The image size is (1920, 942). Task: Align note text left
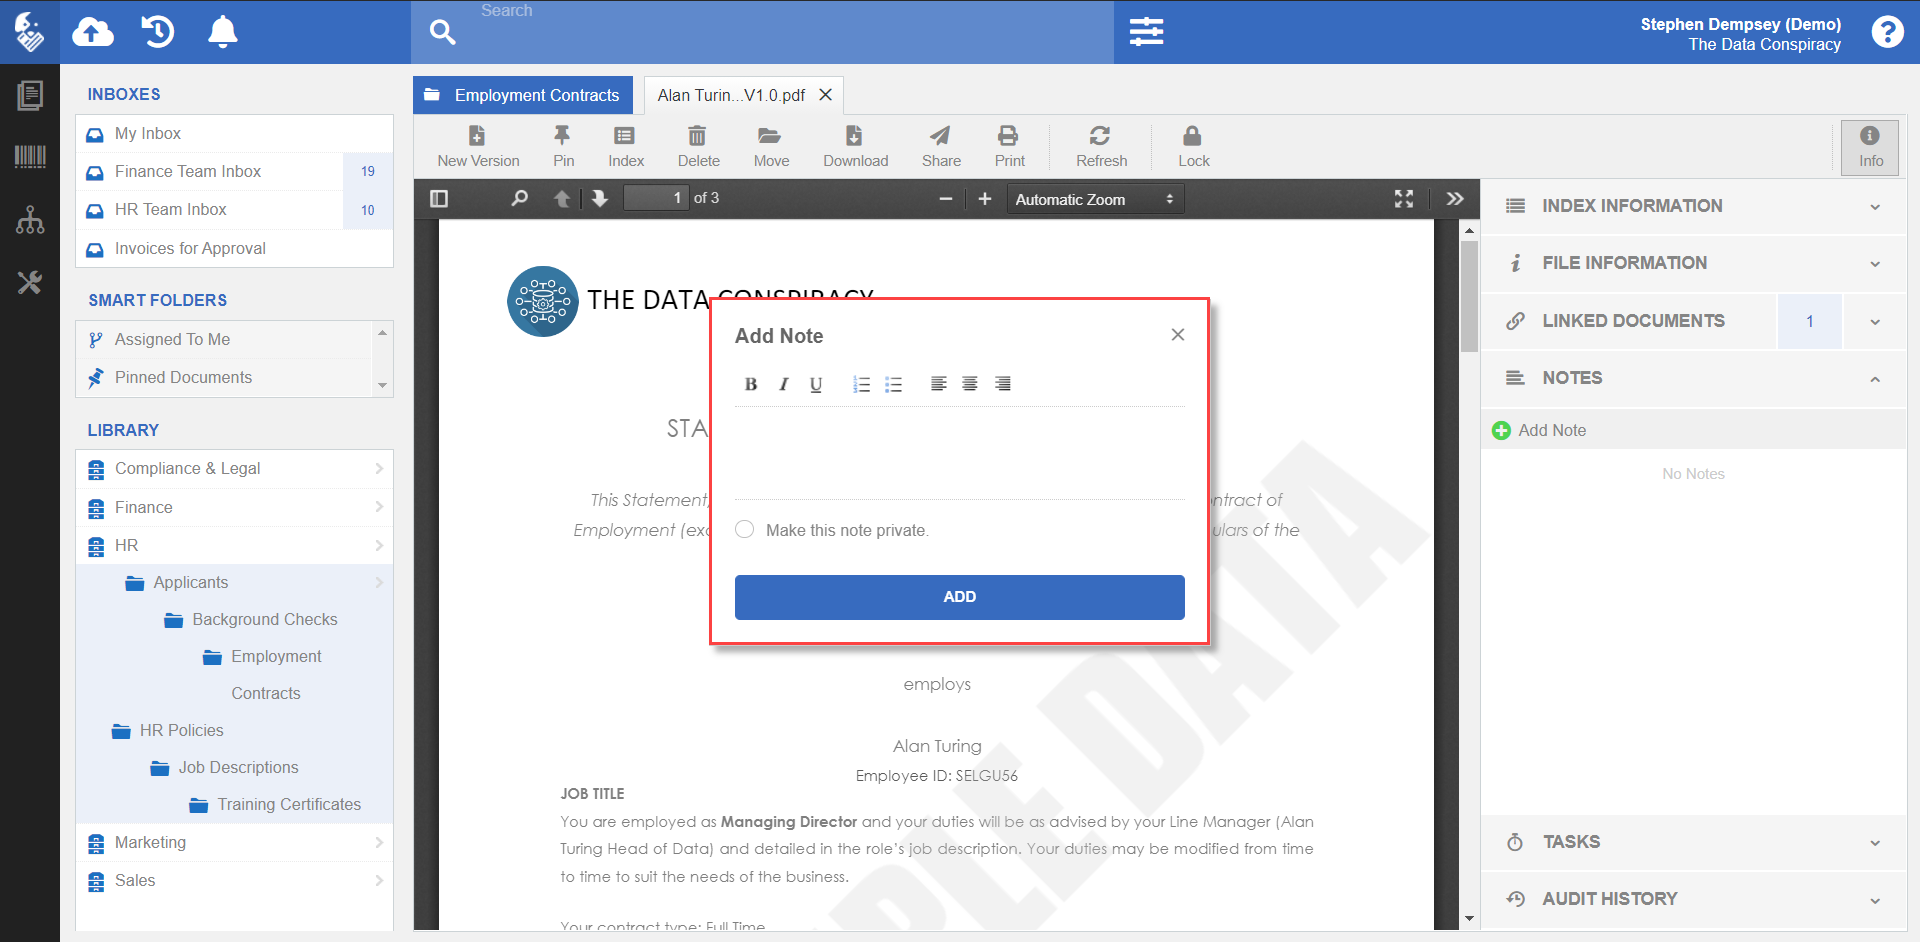tap(938, 384)
